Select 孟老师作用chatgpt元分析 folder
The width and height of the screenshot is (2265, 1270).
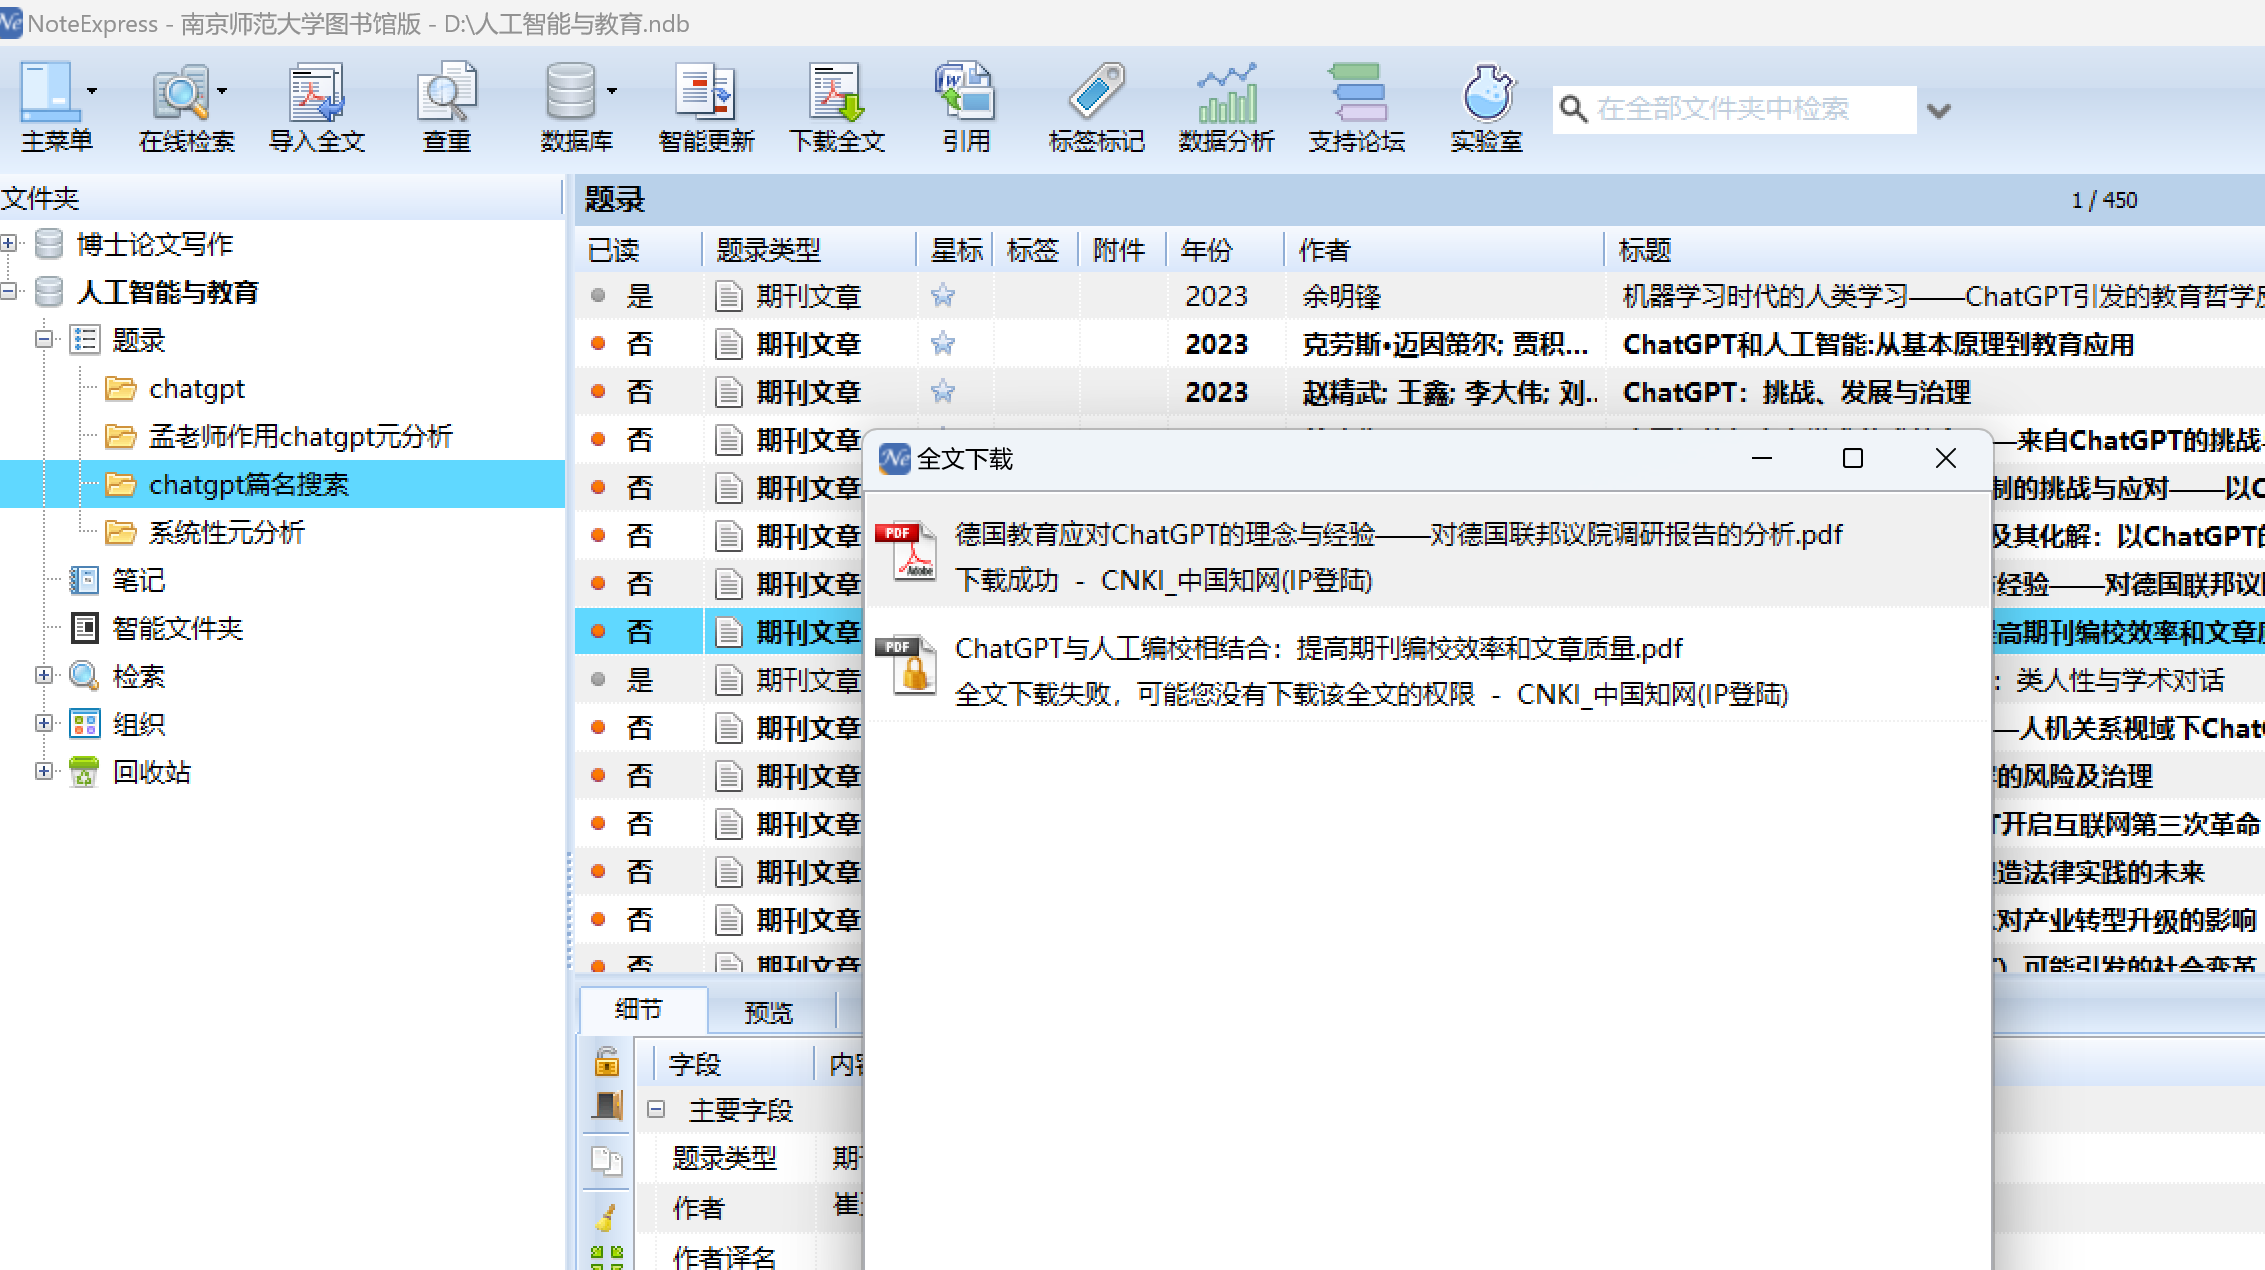point(300,436)
